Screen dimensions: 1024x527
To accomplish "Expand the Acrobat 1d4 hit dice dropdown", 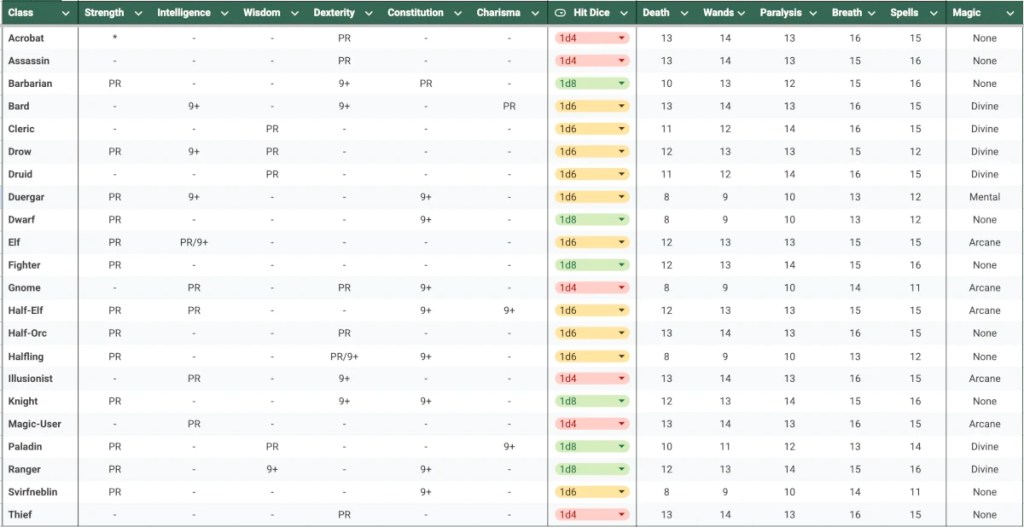I will click(622, 38).
